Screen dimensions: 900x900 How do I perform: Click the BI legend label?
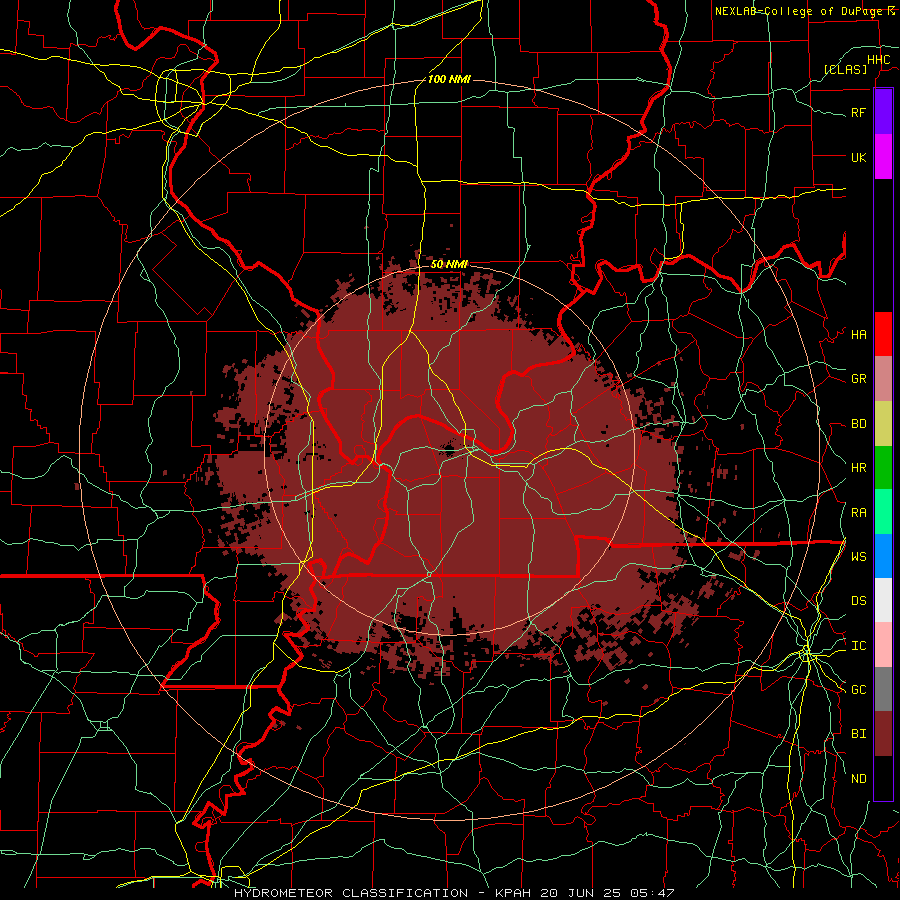tap(858, 734)
